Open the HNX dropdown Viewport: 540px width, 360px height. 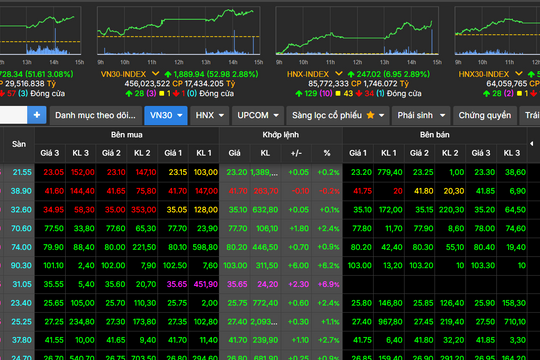coord(209,115)
